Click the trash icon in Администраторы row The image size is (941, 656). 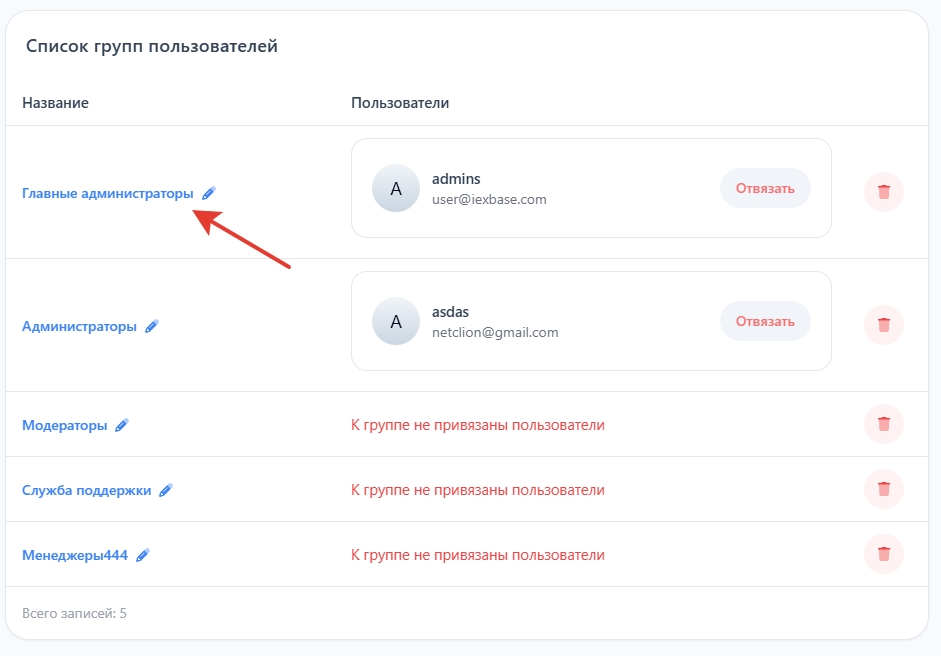pyautogui.click(x=883, y=325)
